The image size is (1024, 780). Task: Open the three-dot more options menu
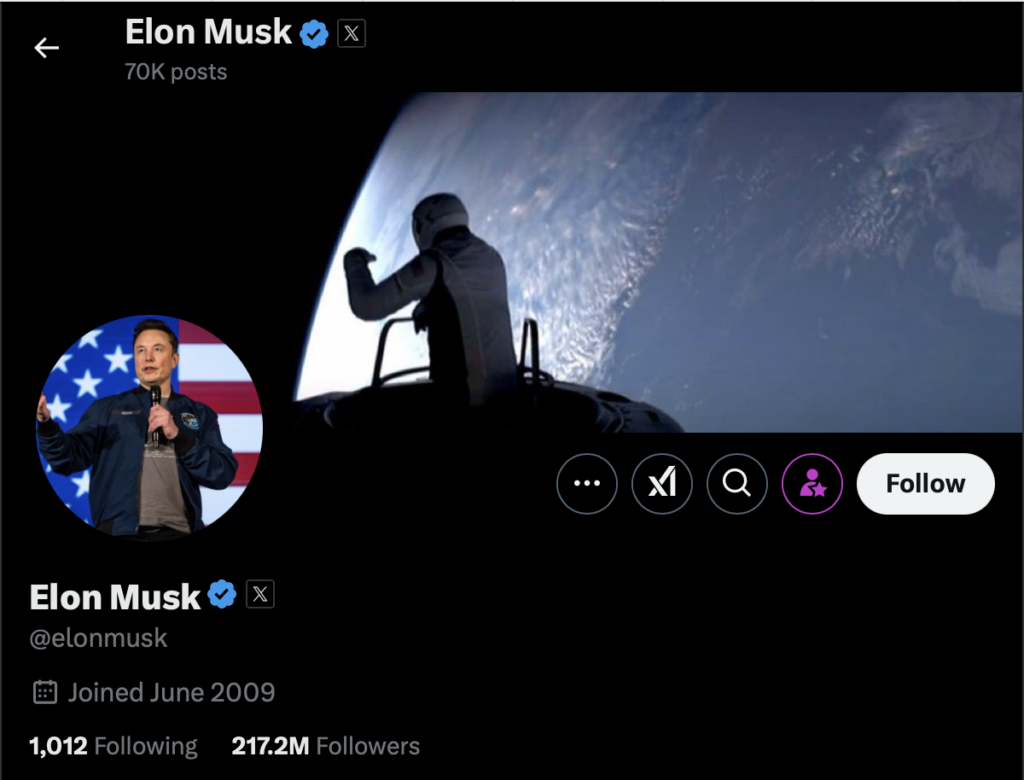click(586, 483)
